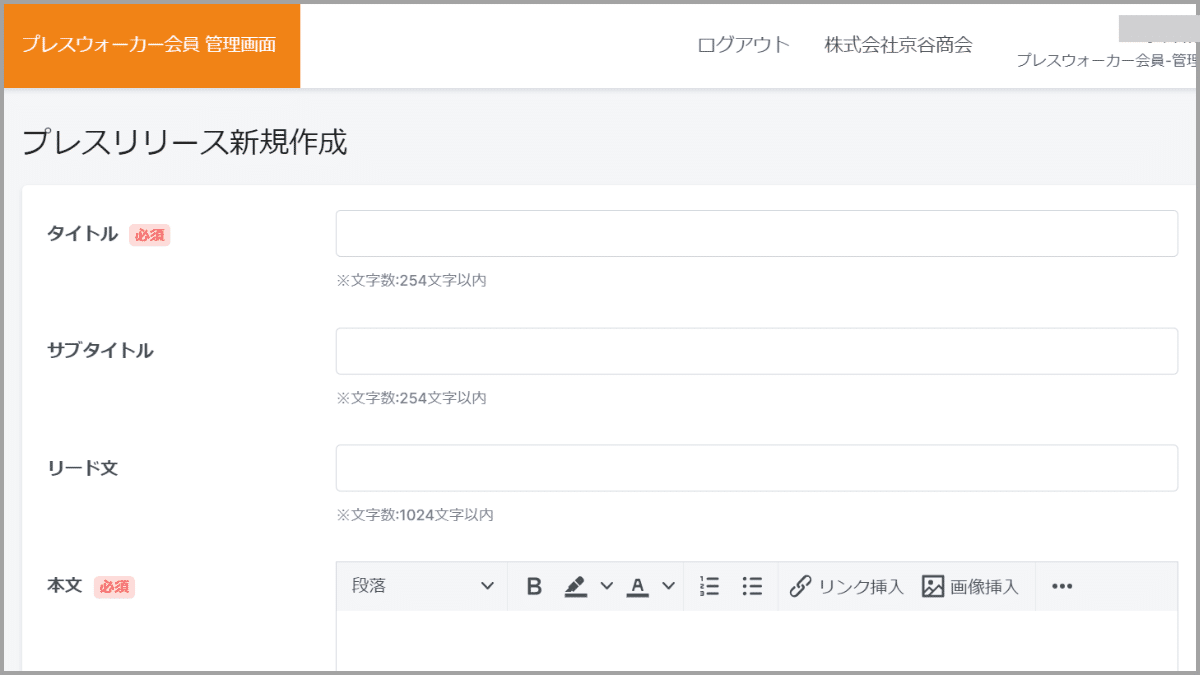The width and height of the screenshot is (1200, 675).
Task: Click the 必須 badge next to タイトル
Action: pos(150,234)
